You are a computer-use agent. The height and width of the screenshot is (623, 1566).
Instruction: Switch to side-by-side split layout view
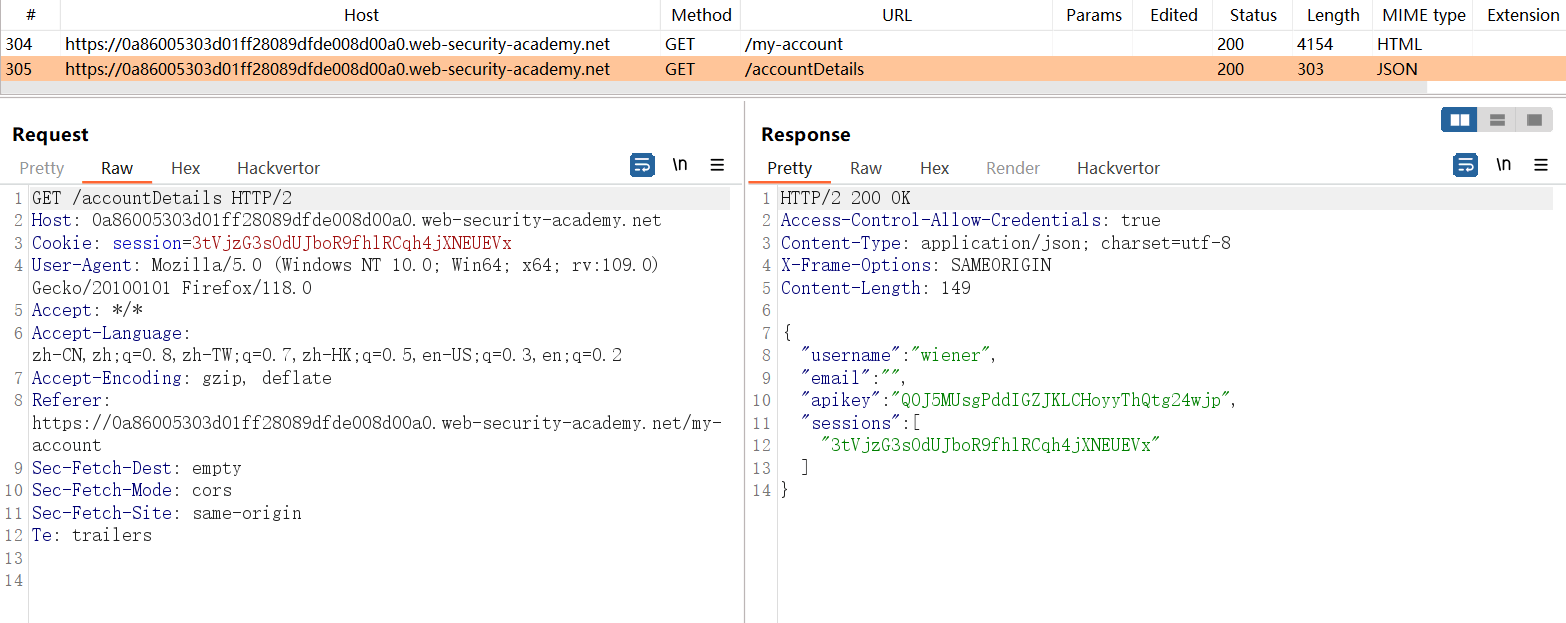pyautogui.click(x=1459, y=120)
